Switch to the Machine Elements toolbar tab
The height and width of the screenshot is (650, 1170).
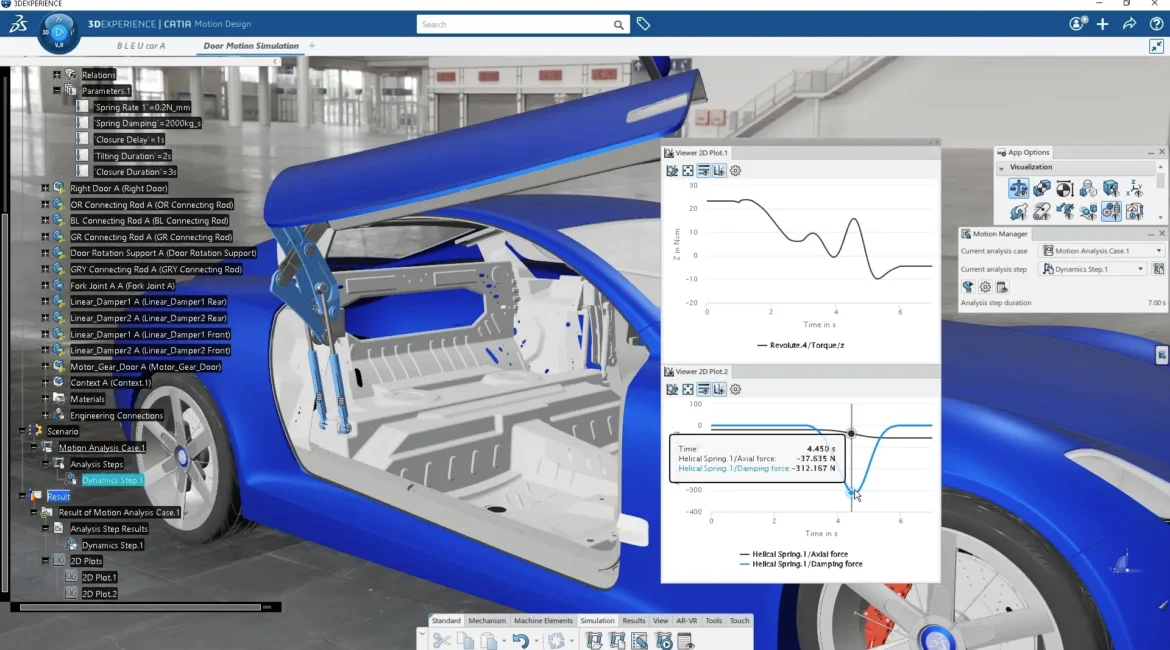point(543,621)
